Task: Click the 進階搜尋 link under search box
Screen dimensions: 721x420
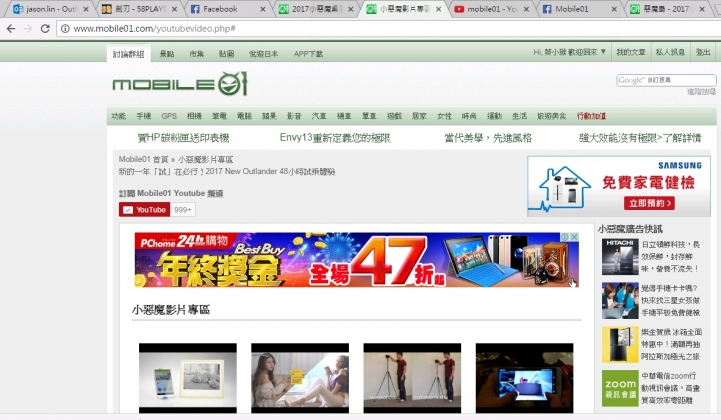Action: tap(701, 92)
